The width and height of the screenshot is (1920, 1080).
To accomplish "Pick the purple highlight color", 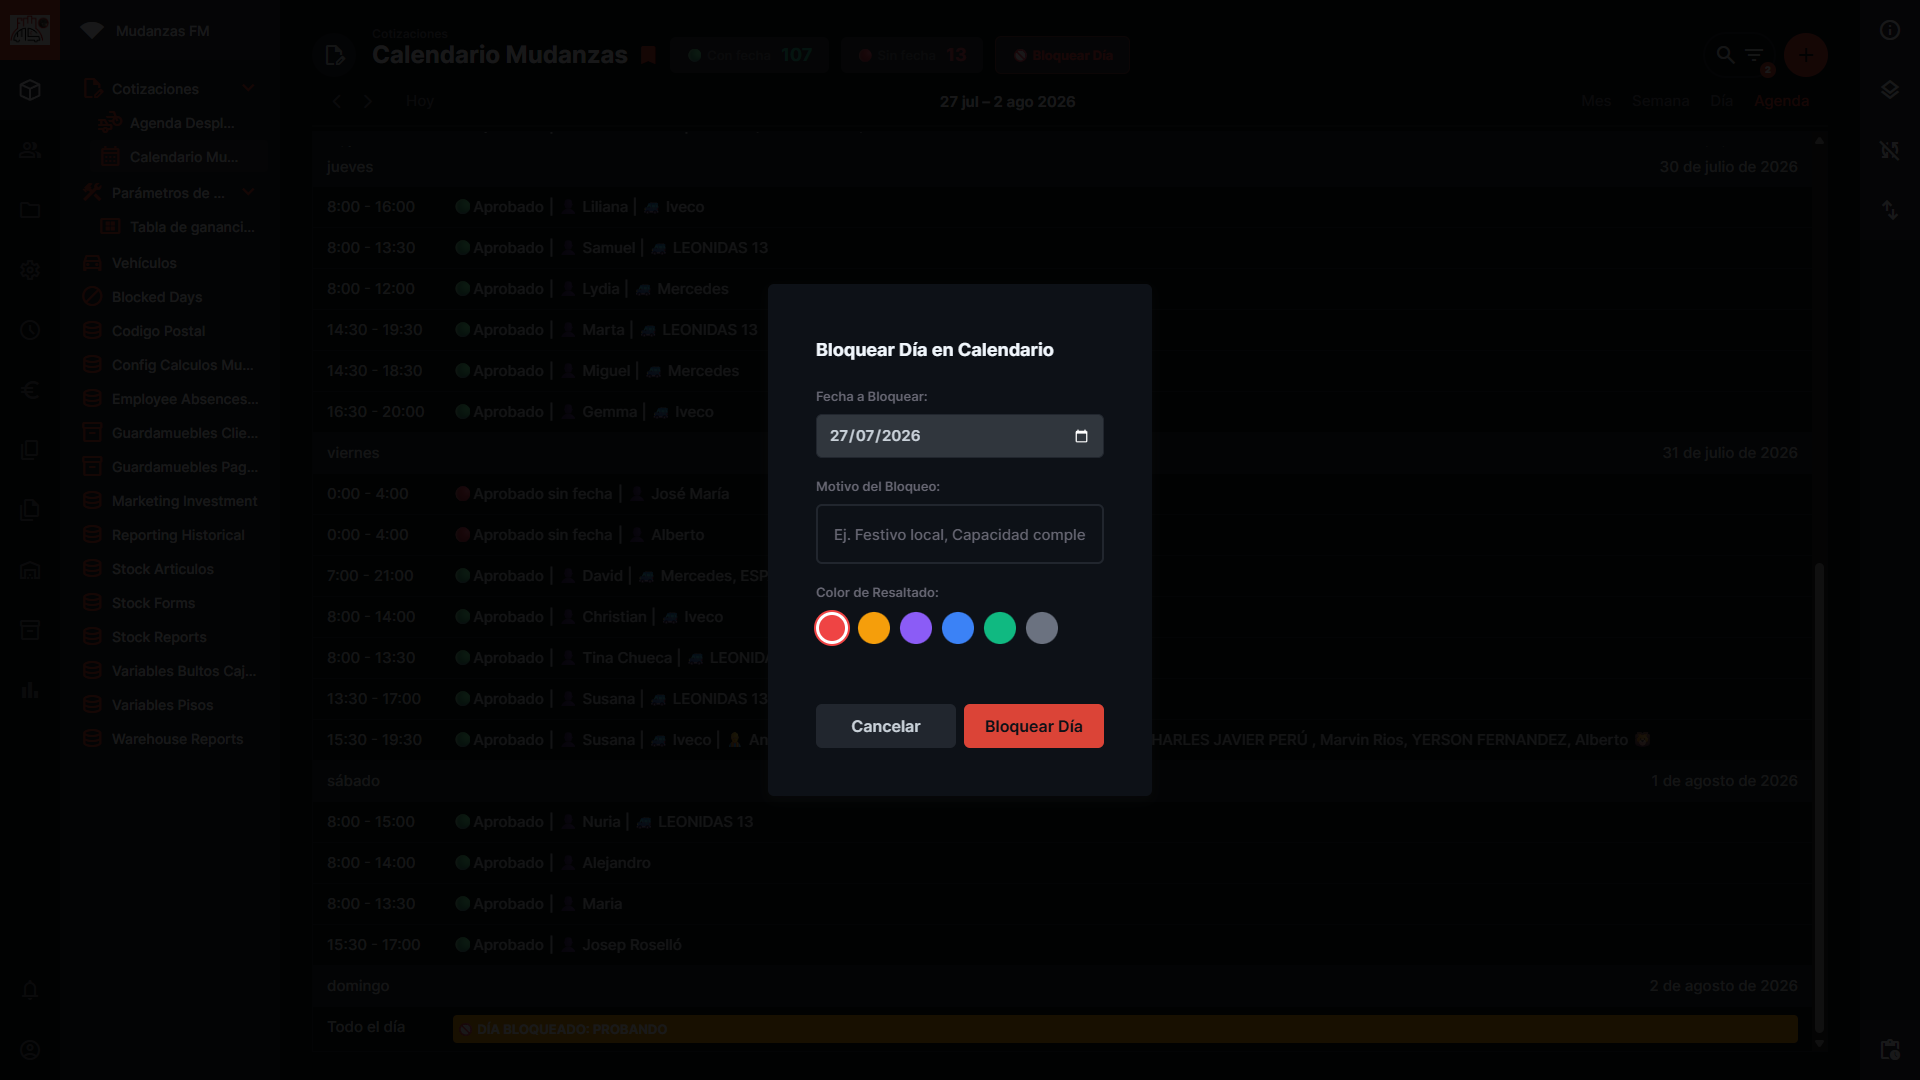I will (x=916, y=628).
